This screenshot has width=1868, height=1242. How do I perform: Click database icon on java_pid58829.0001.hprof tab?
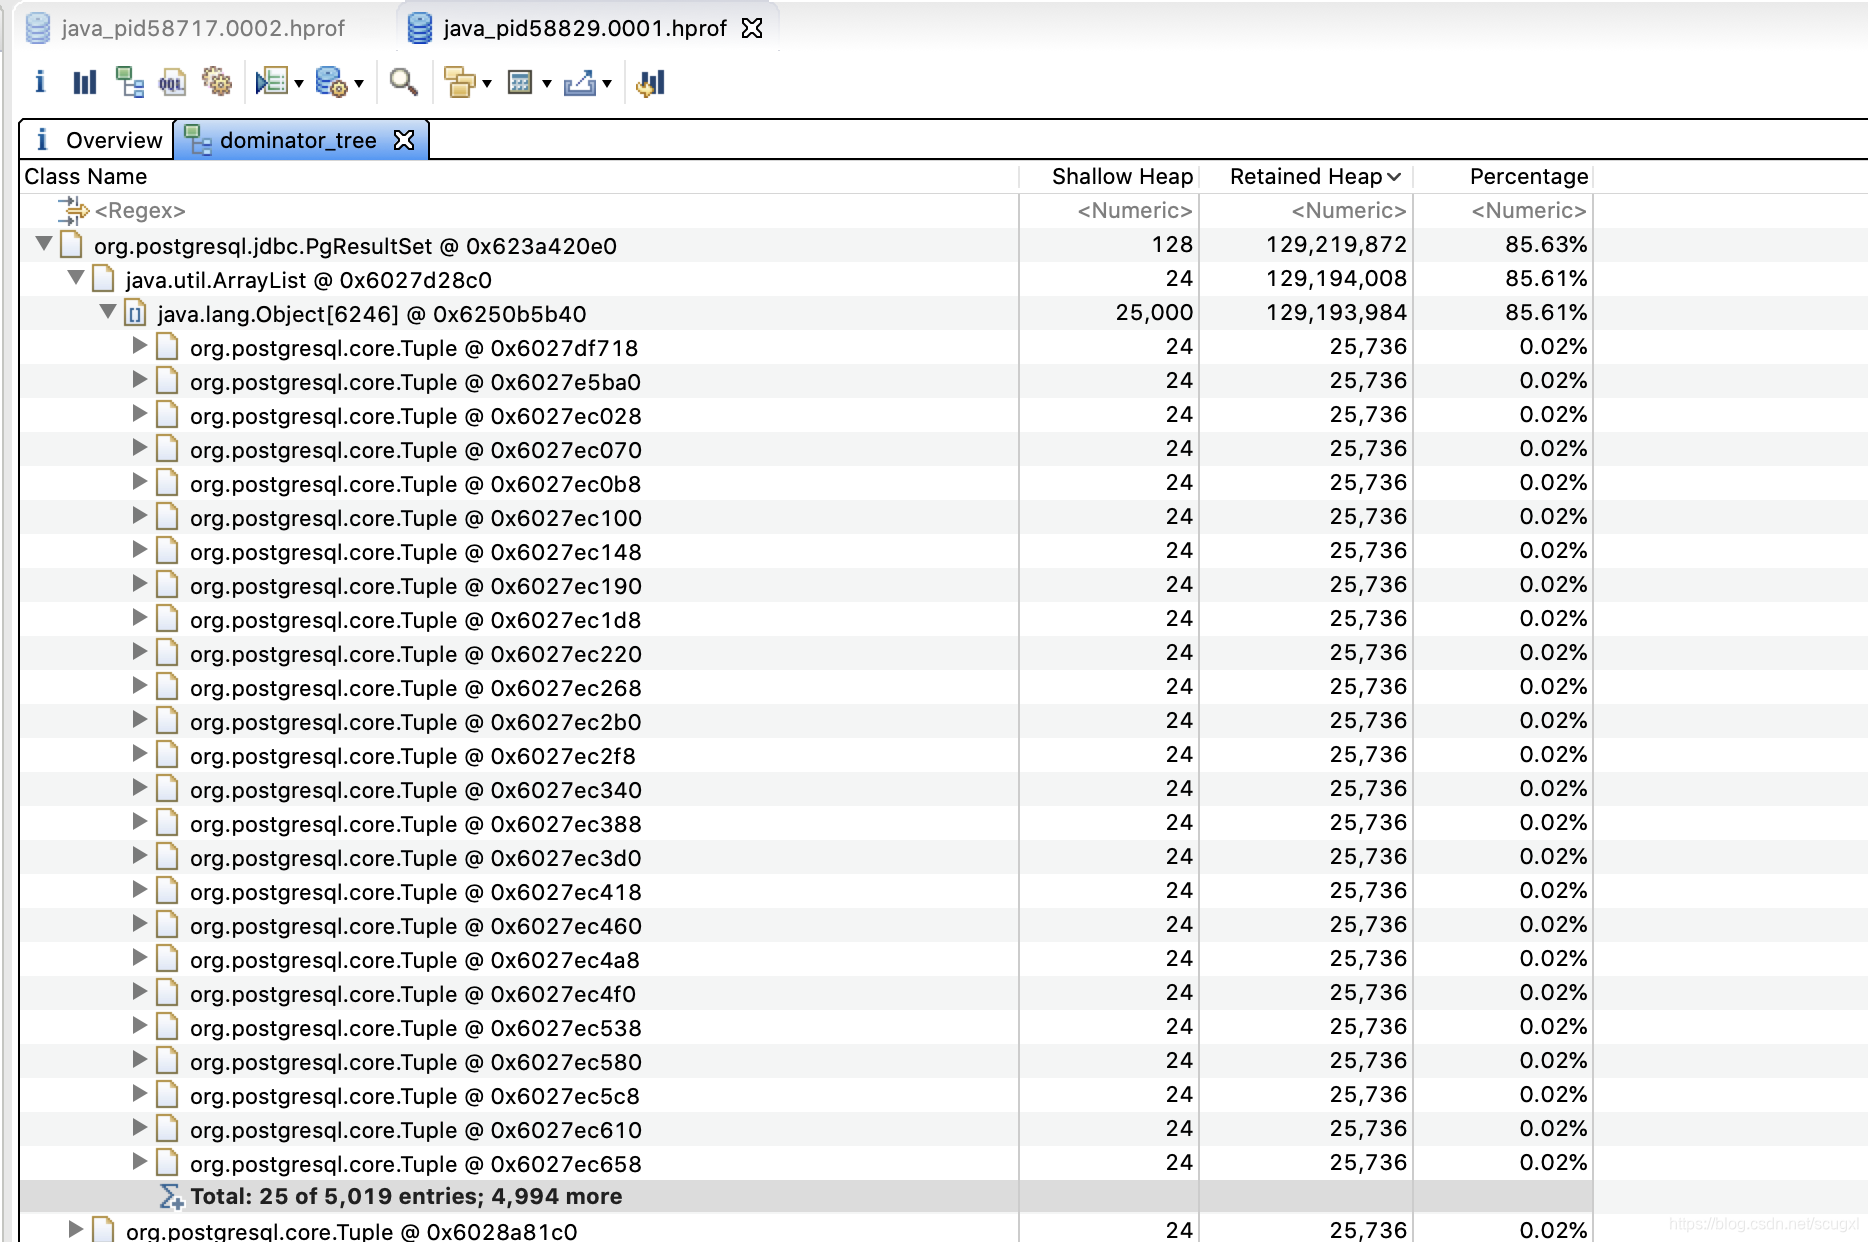(x=420, y=28)
